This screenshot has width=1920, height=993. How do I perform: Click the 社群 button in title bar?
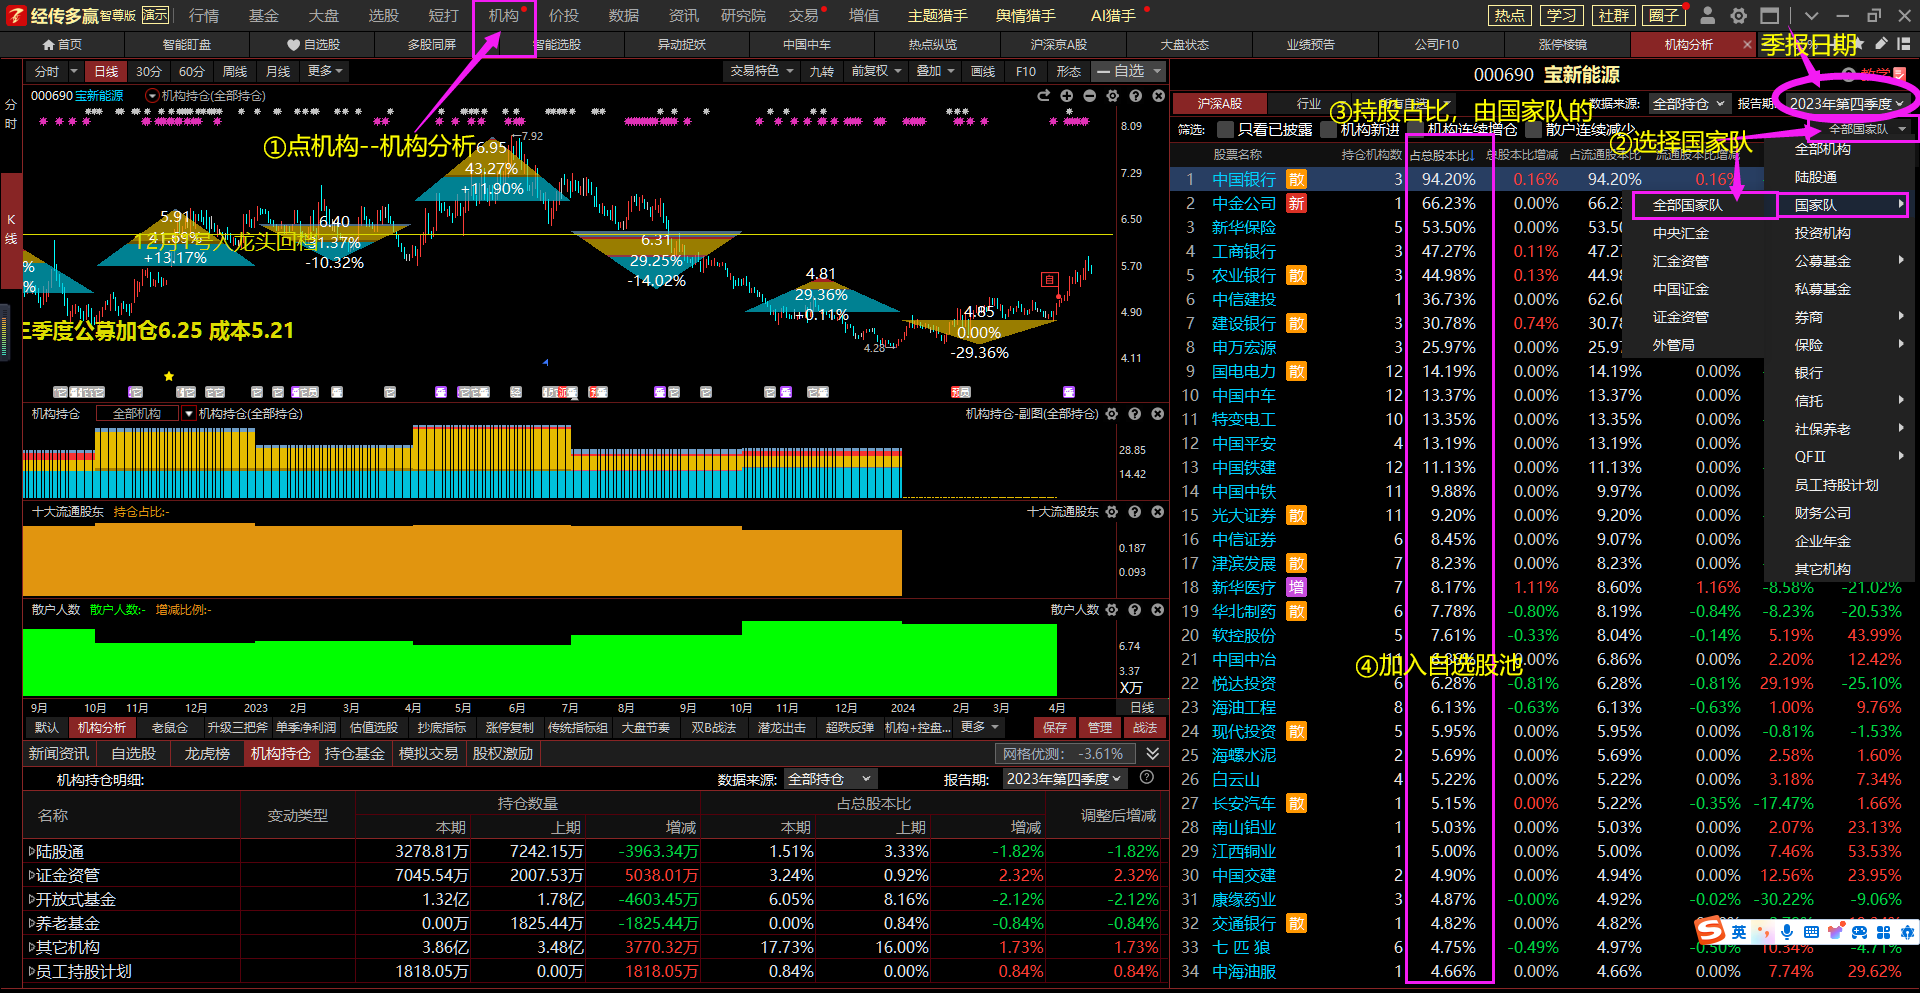[x=1613, y=15]
